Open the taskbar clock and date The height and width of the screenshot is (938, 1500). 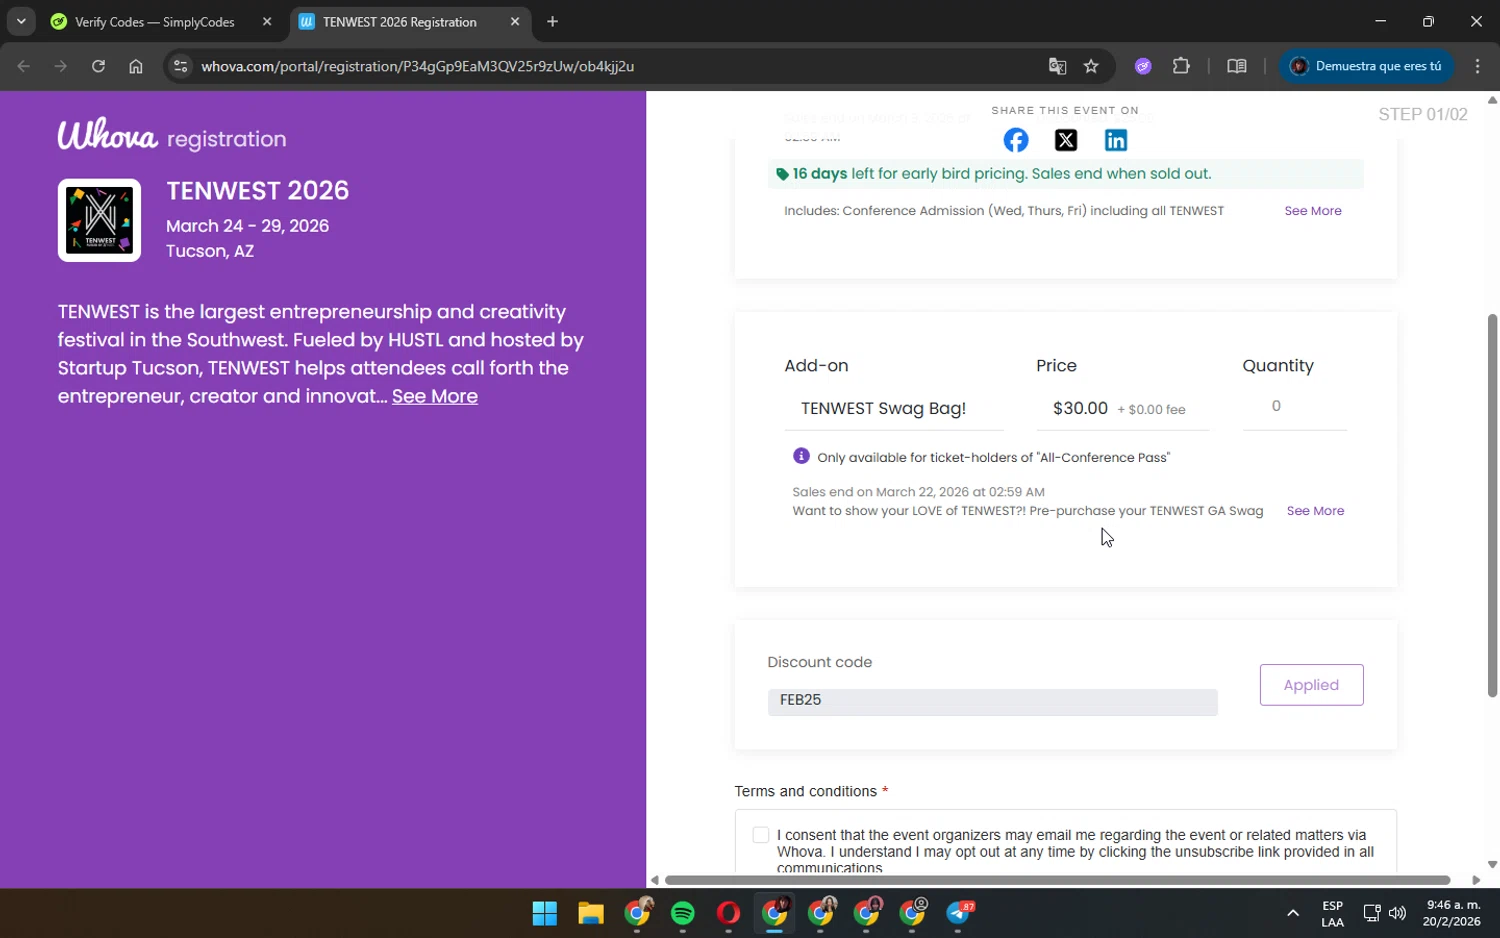(1453, 913)
